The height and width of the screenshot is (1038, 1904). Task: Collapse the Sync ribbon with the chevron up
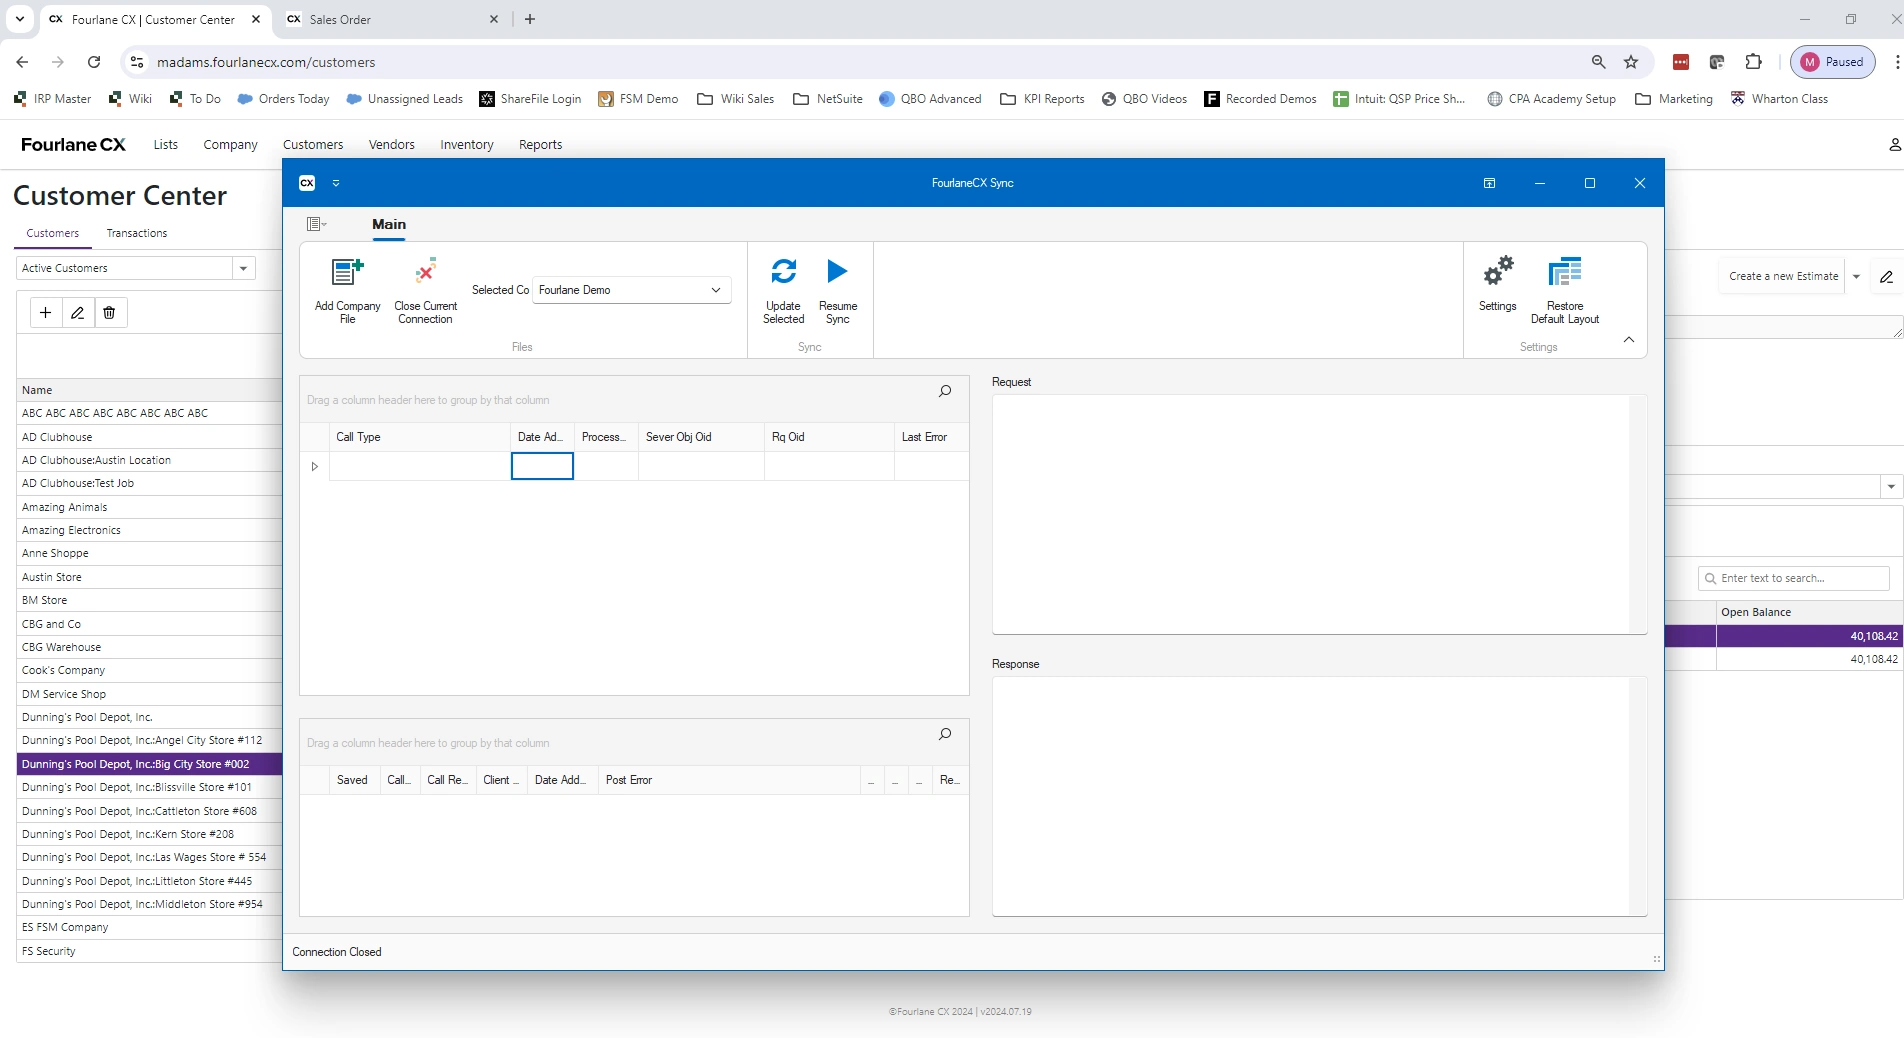pyautogui.click(x=1629, y=340)
